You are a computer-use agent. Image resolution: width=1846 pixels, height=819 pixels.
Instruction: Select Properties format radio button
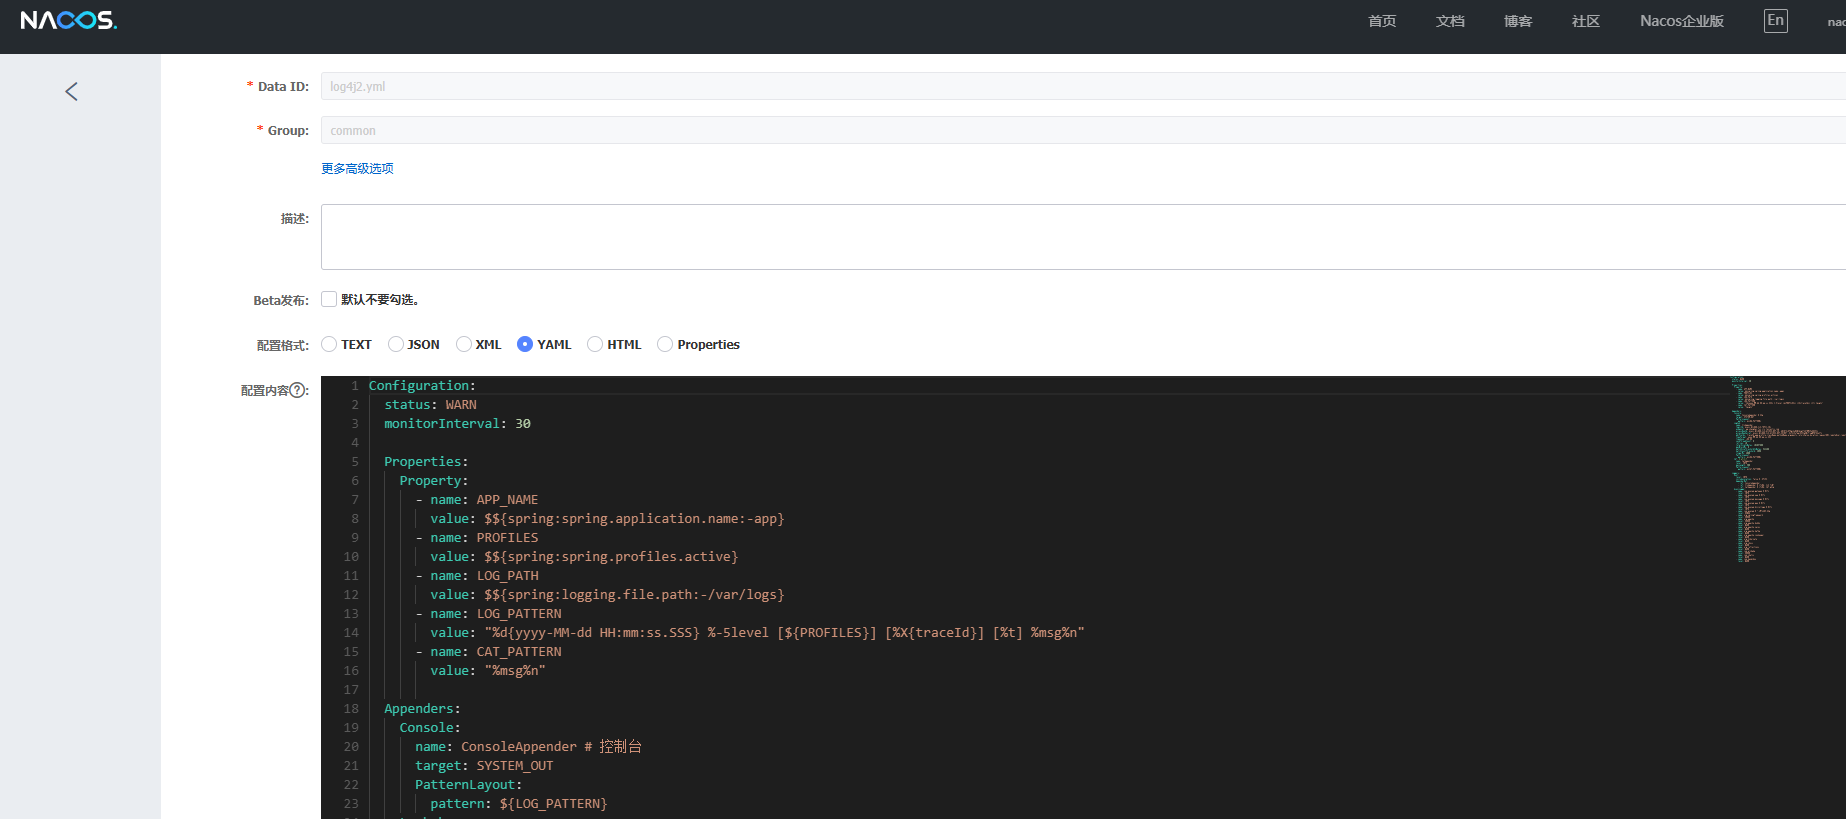(x=665, y=344)
